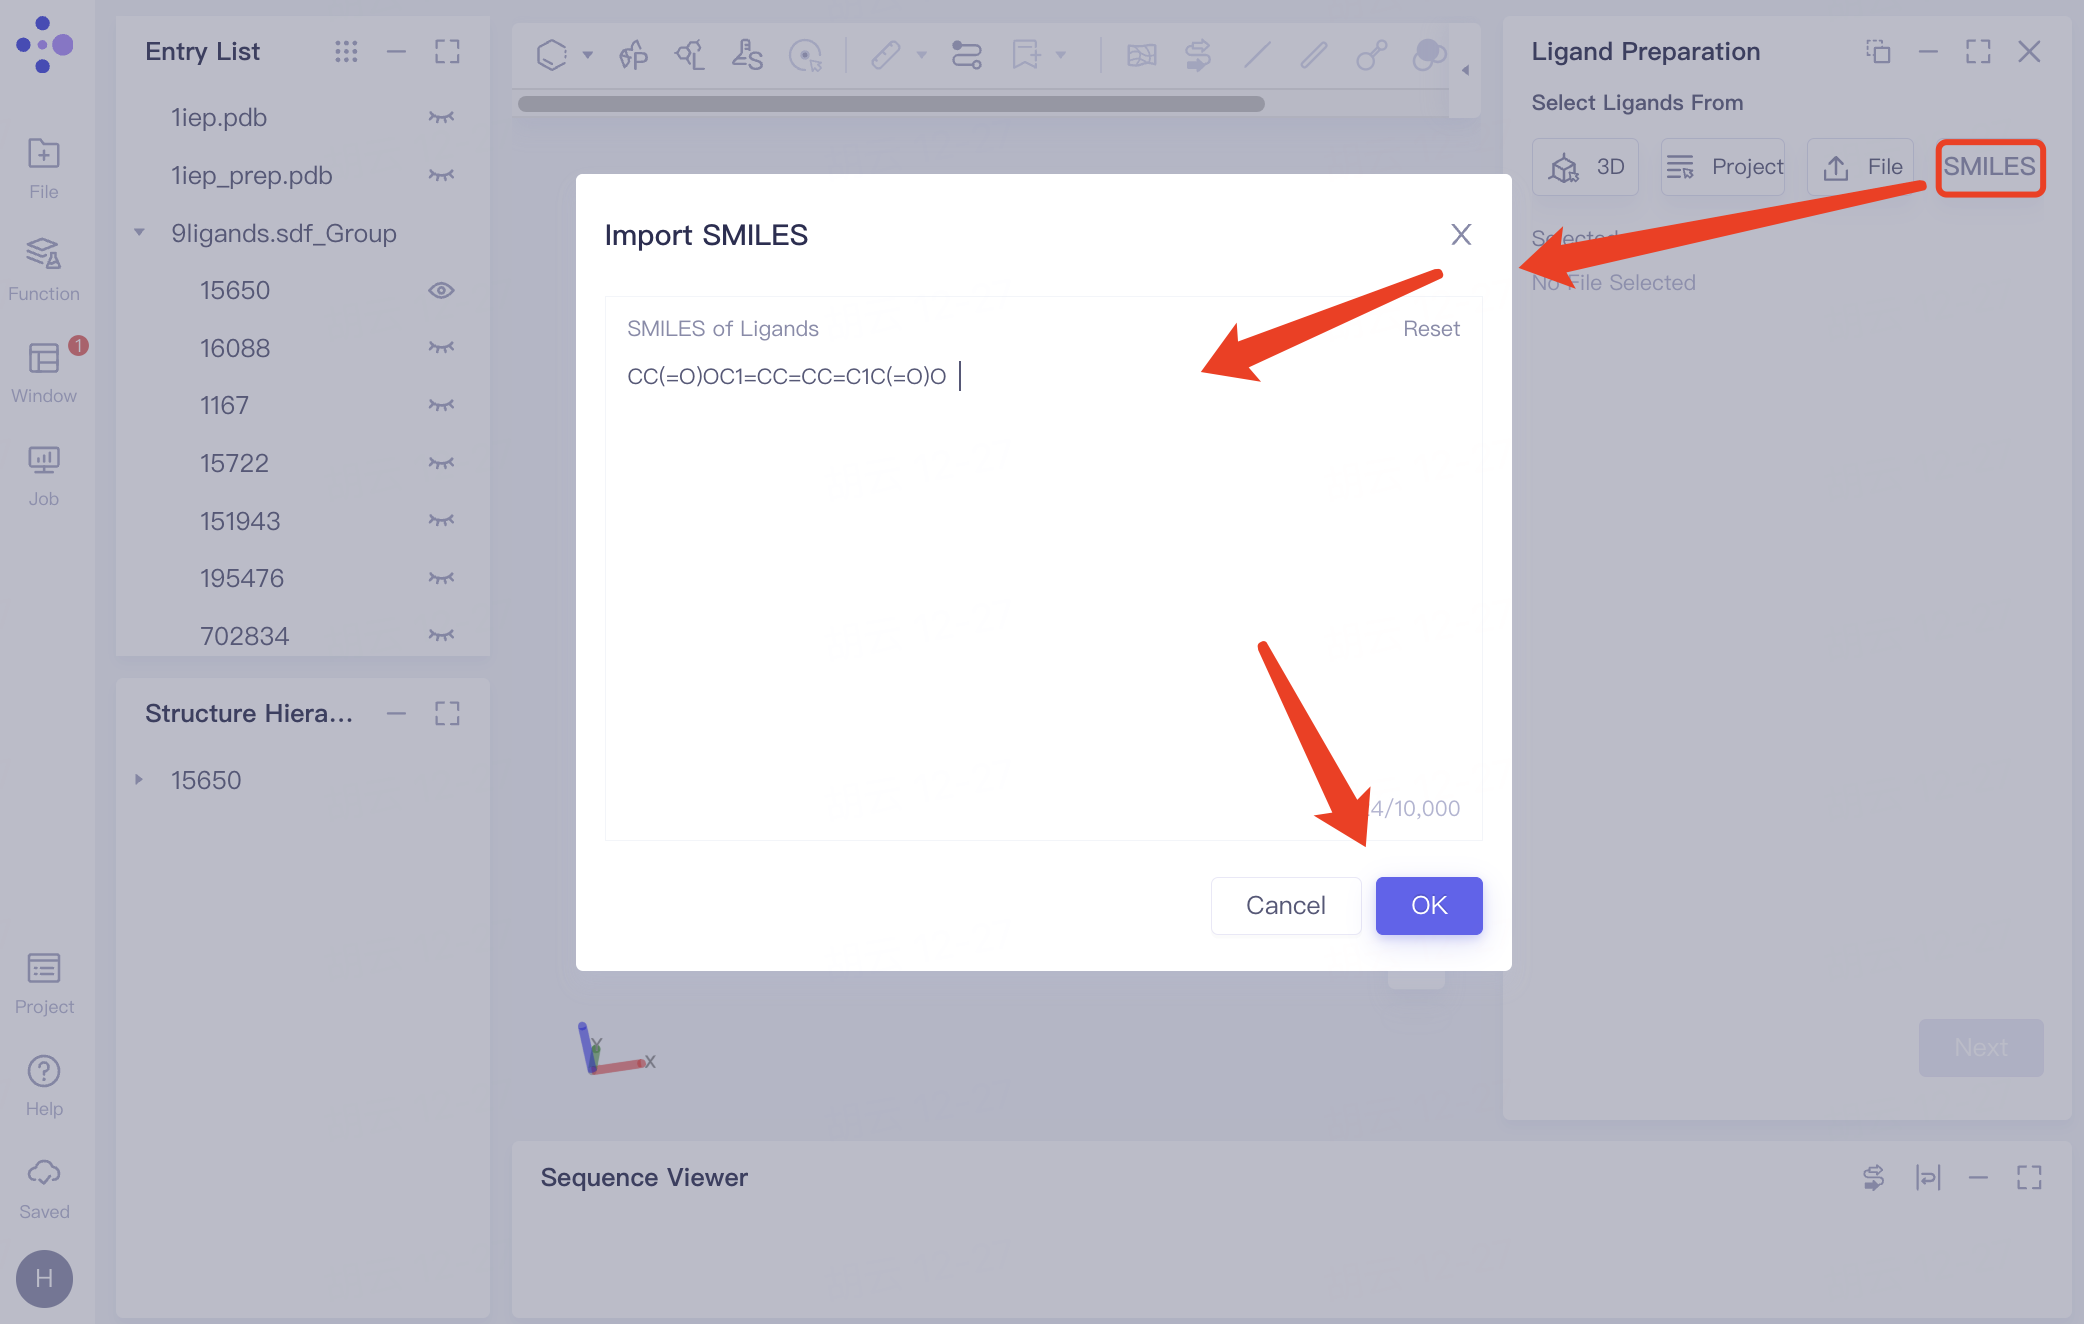This screenshot has width=2084, height=1324.
Task: Collapse the 9ligands.sdf_Group entry
Action: pyautogui.click(x=138, y=232)
